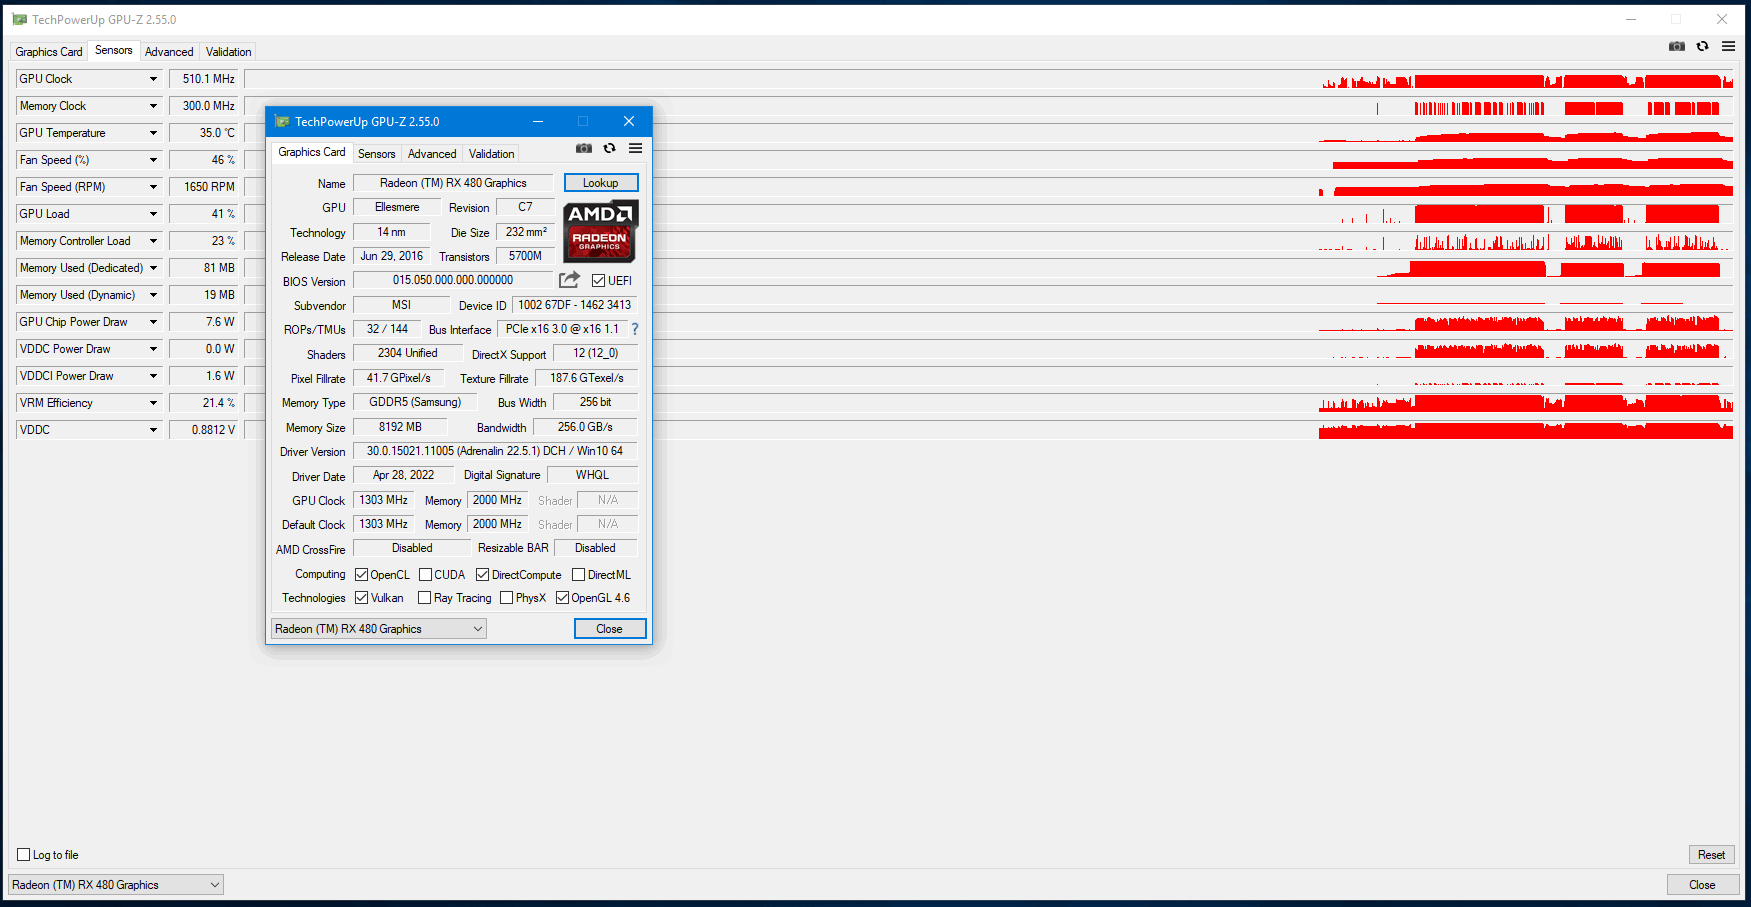This screenshot has width=1751, height=907.
Task: Toggle OpenCL checkbox
Action: 362,575
